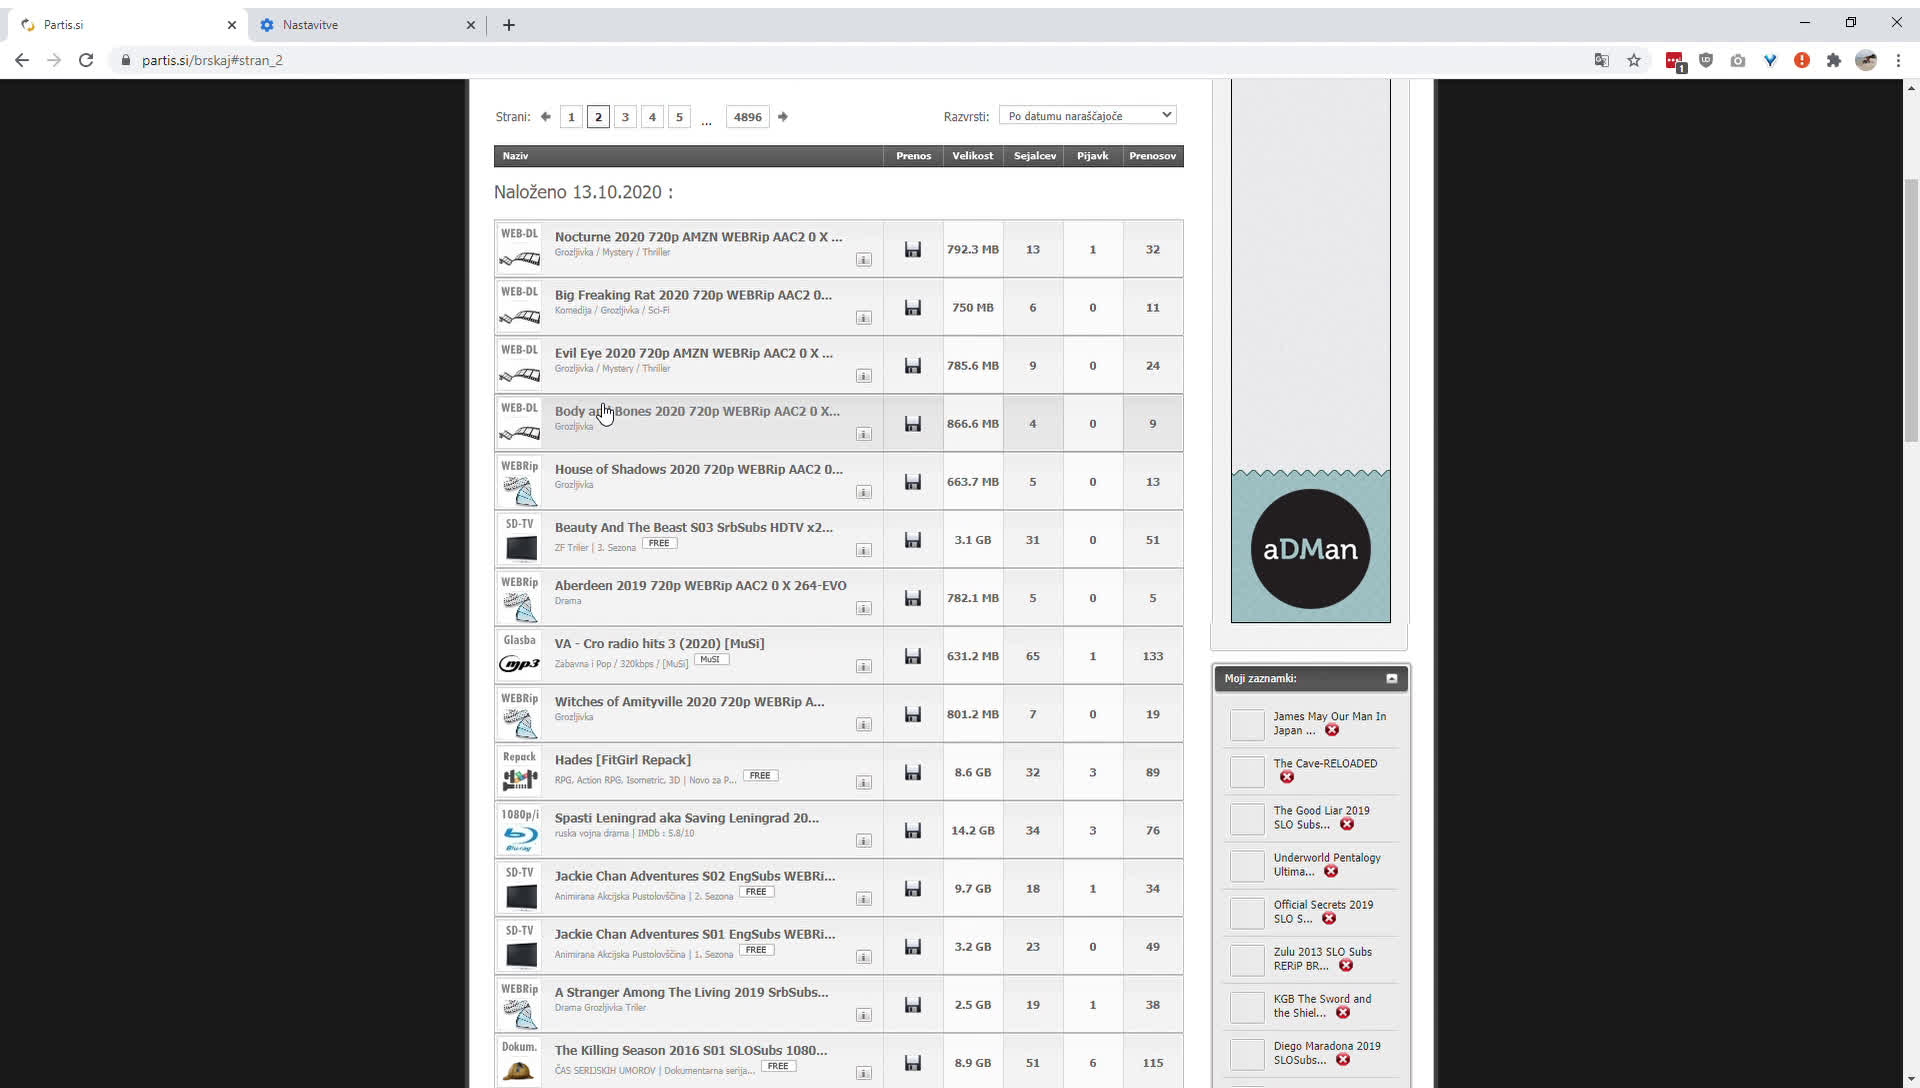Open the Razvrsti sort dropdown

point(1088,114)
